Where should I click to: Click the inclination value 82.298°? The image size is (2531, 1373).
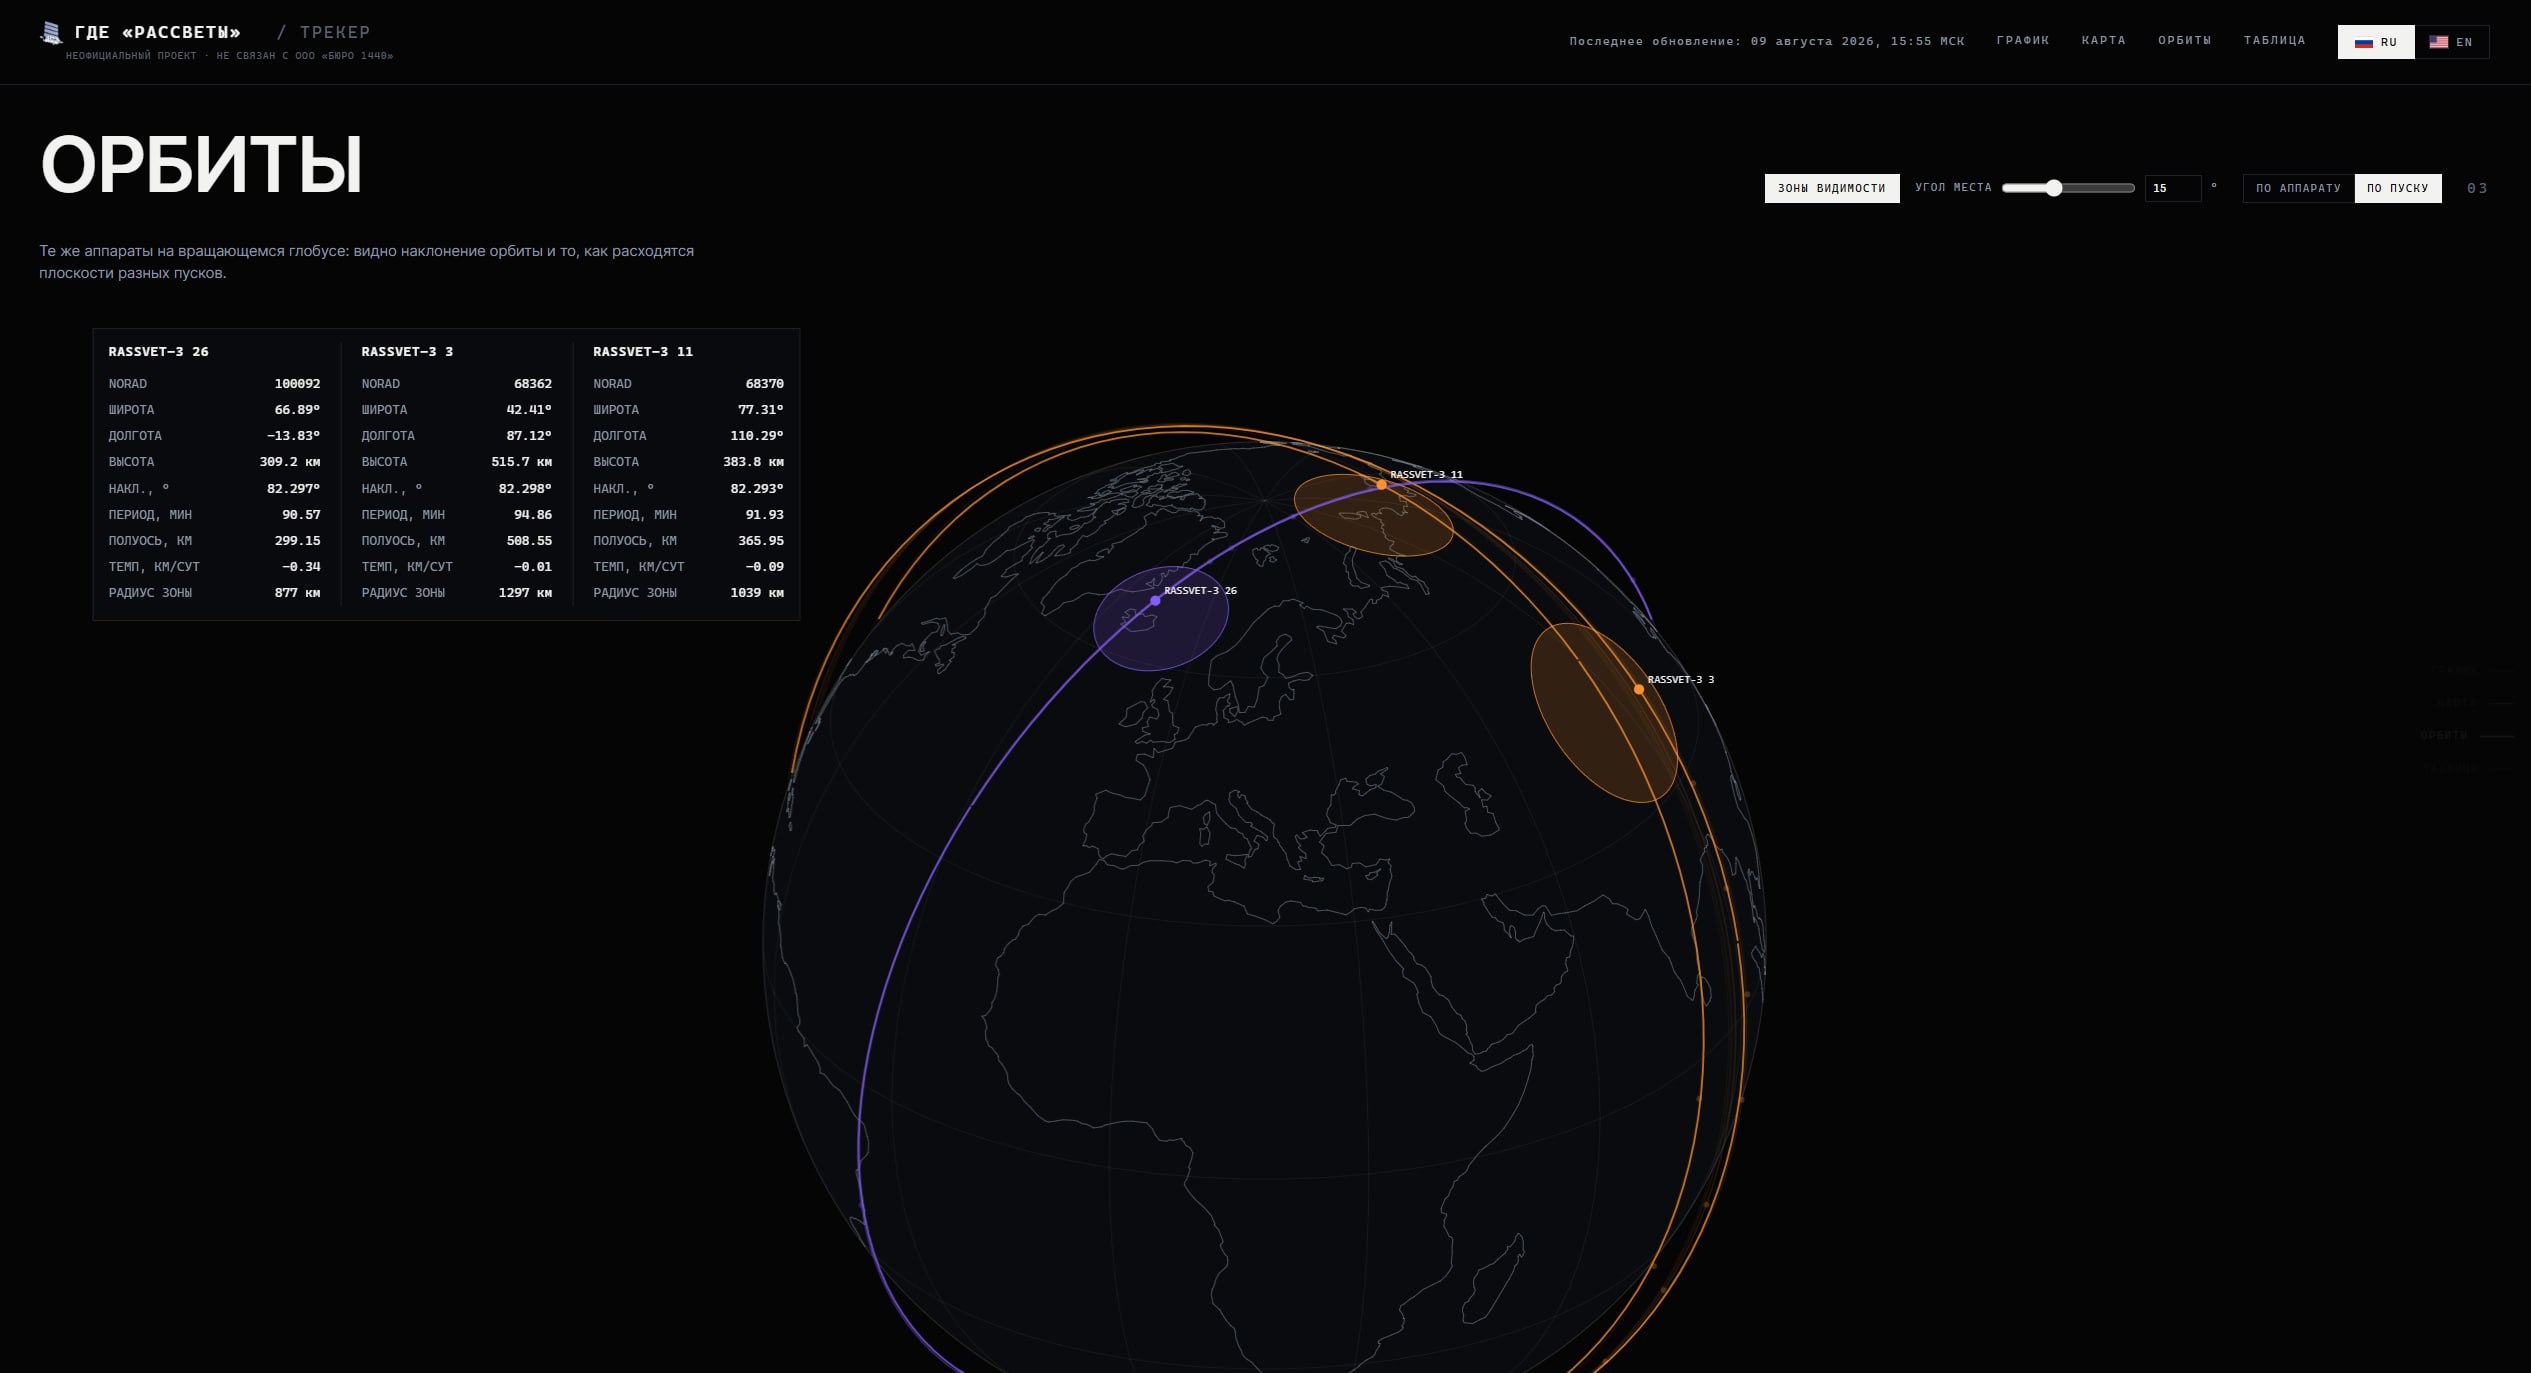525,489
